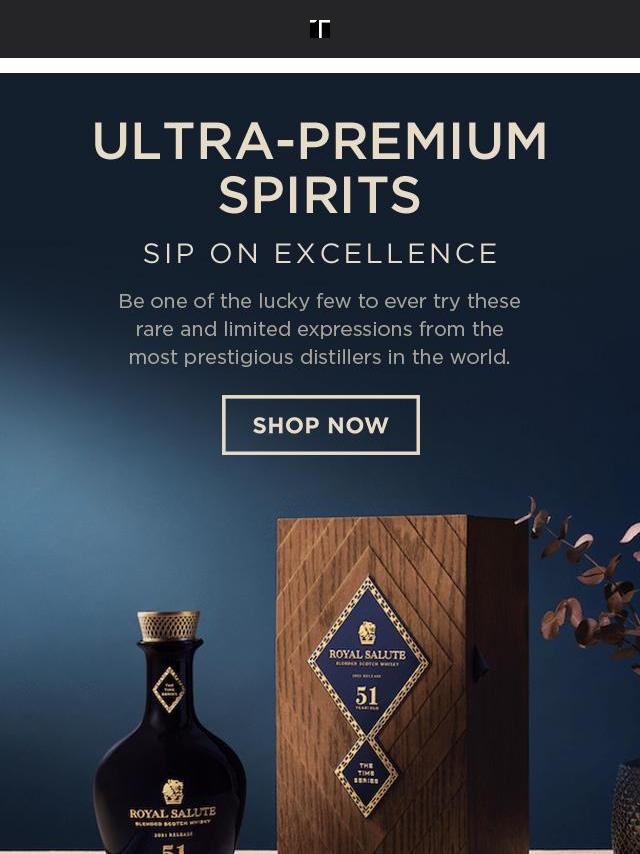Click the dark textured vase at bottom right
This screenshot has height=854, width=640.
(625, 808)
